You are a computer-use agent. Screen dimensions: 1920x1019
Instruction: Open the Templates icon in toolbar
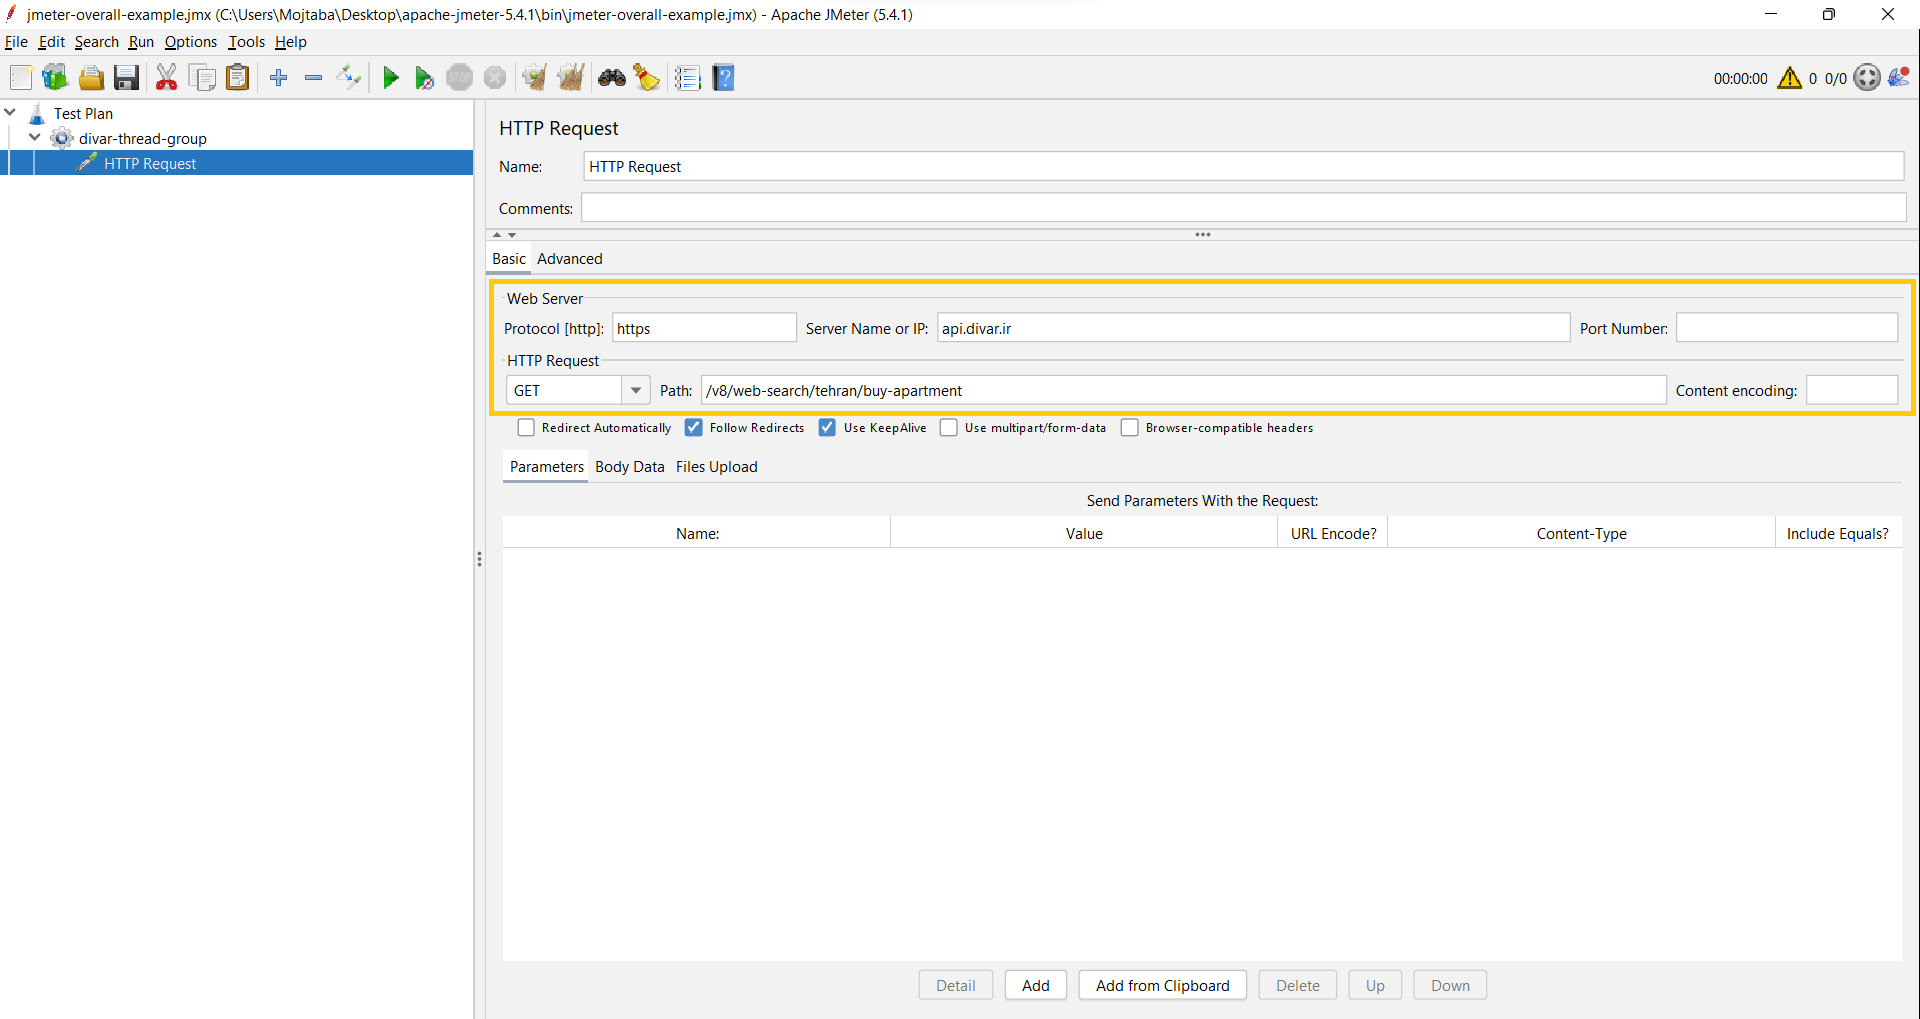point(55,78)
